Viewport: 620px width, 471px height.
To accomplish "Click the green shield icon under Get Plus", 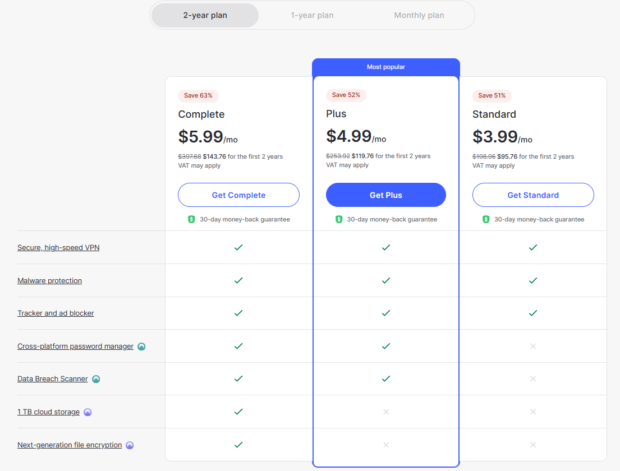I will tap(339, 219).
